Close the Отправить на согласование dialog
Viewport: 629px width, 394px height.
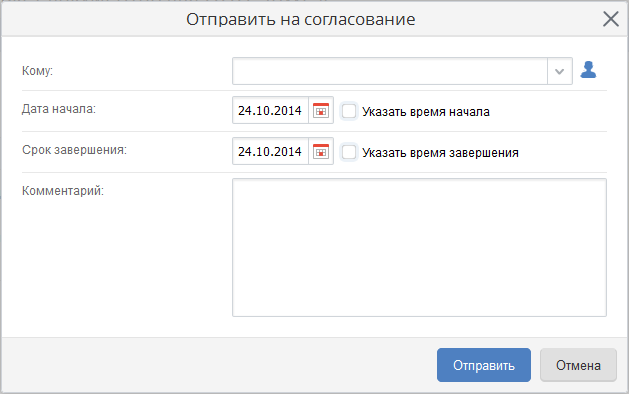pyautogui.click(x=611, y=19)
